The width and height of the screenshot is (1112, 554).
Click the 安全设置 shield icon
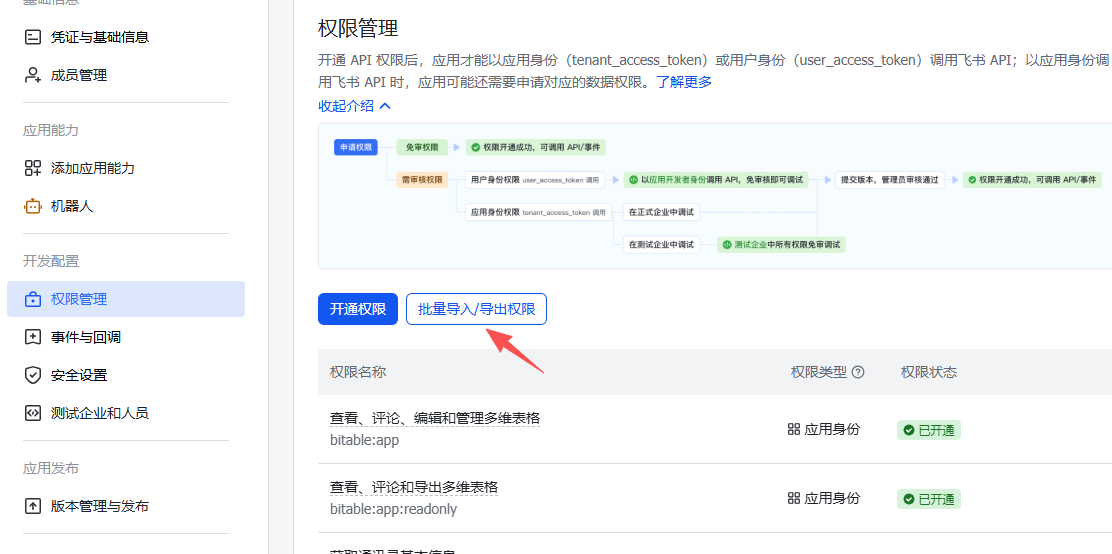[x=33, y=375]
